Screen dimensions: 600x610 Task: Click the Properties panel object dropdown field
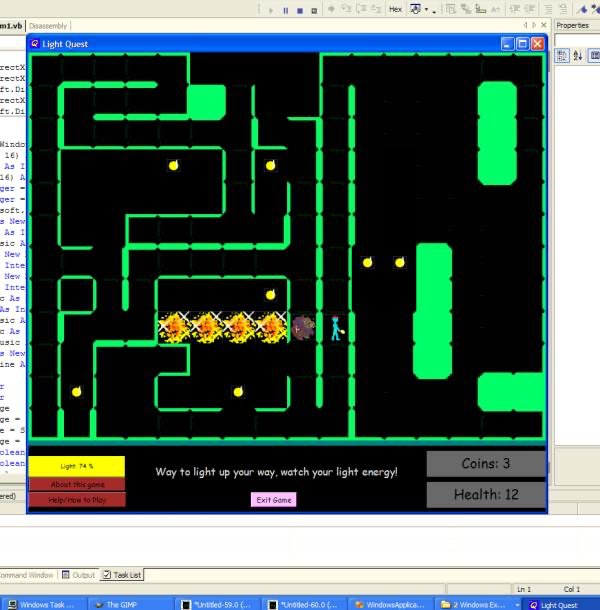coord(577,40)
